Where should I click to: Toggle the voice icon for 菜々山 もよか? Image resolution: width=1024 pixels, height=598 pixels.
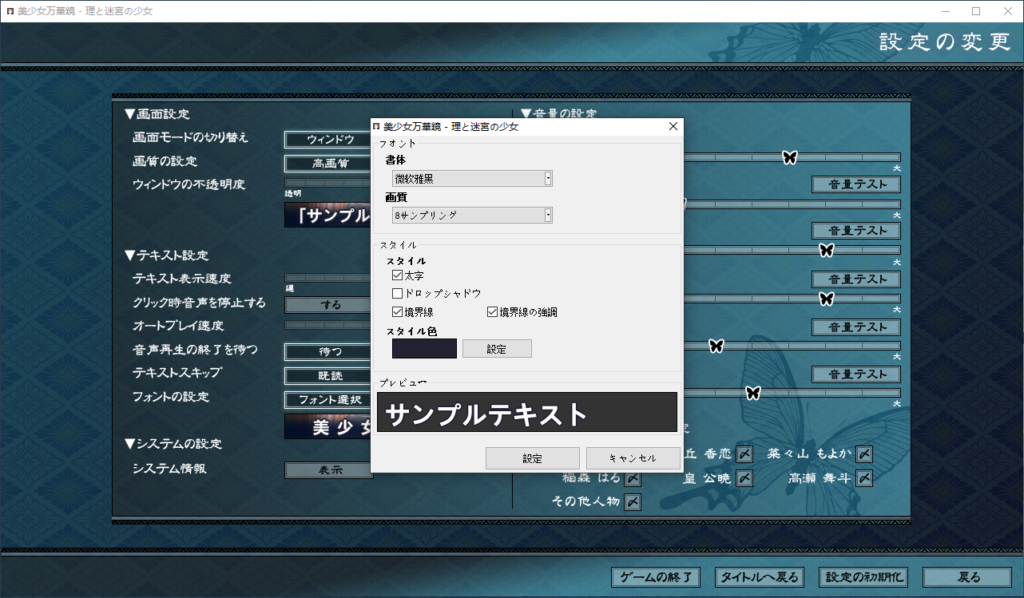[864, 455]
